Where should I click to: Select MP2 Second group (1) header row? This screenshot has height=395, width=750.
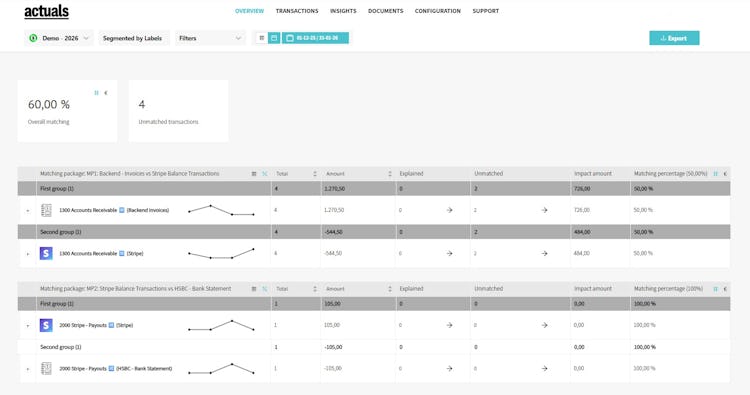pyautogui.click(x=374, y=347)
